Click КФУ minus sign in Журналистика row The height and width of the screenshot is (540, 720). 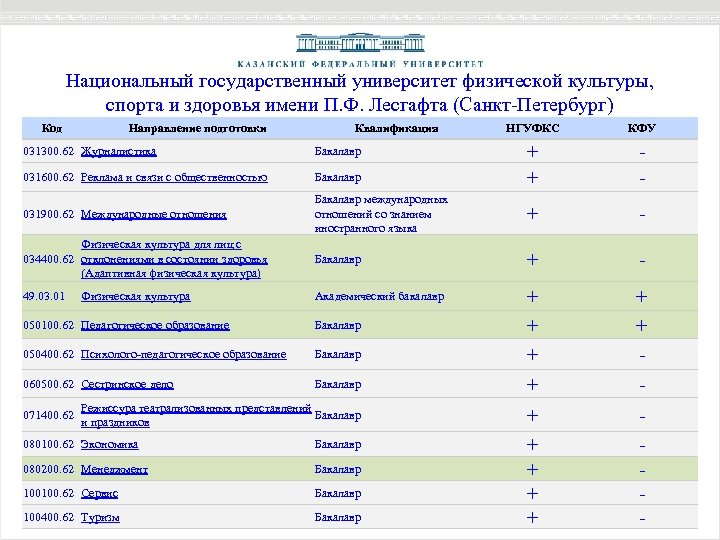click(x=642, y=153)
